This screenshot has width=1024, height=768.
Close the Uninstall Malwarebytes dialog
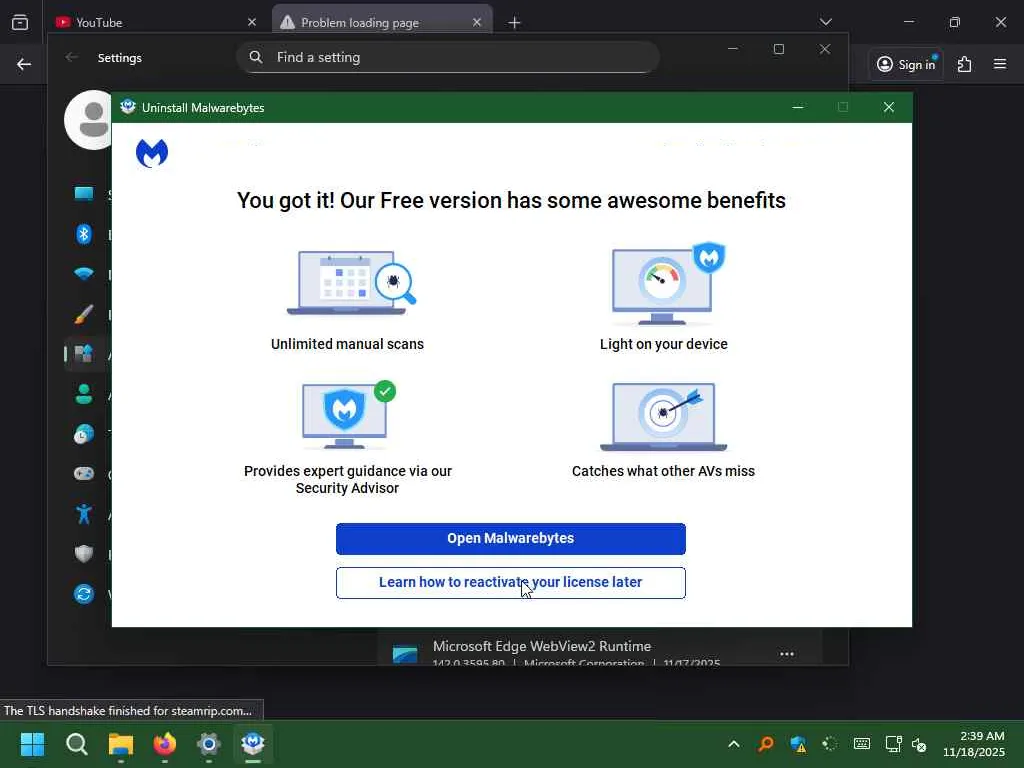tap(889, 107)
